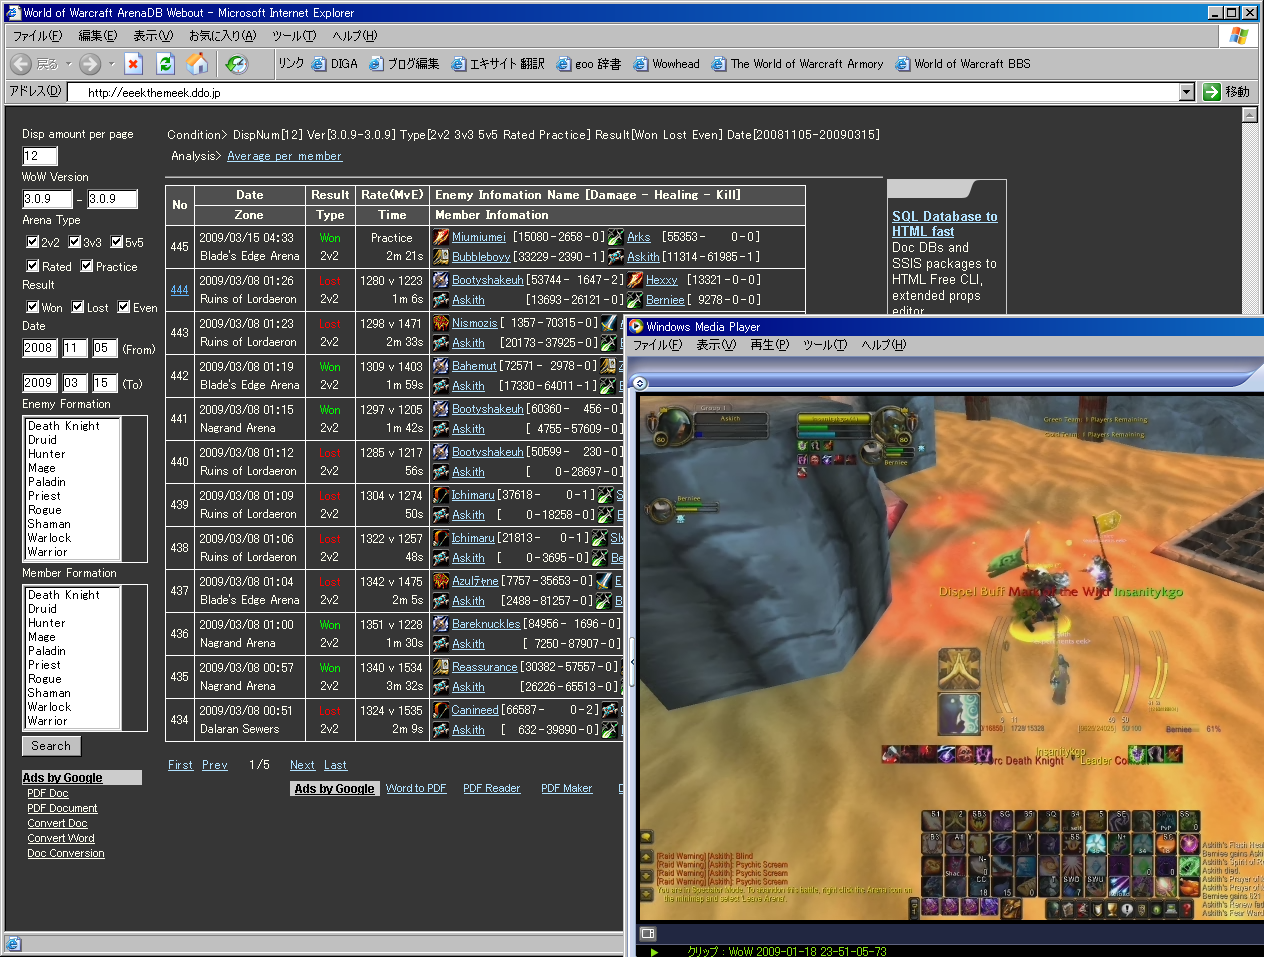This screenshot has height=957, width=1264.
Task: Open the ブログ編集 favorites link
Action: pyautogui.click(x=405, y=64)
